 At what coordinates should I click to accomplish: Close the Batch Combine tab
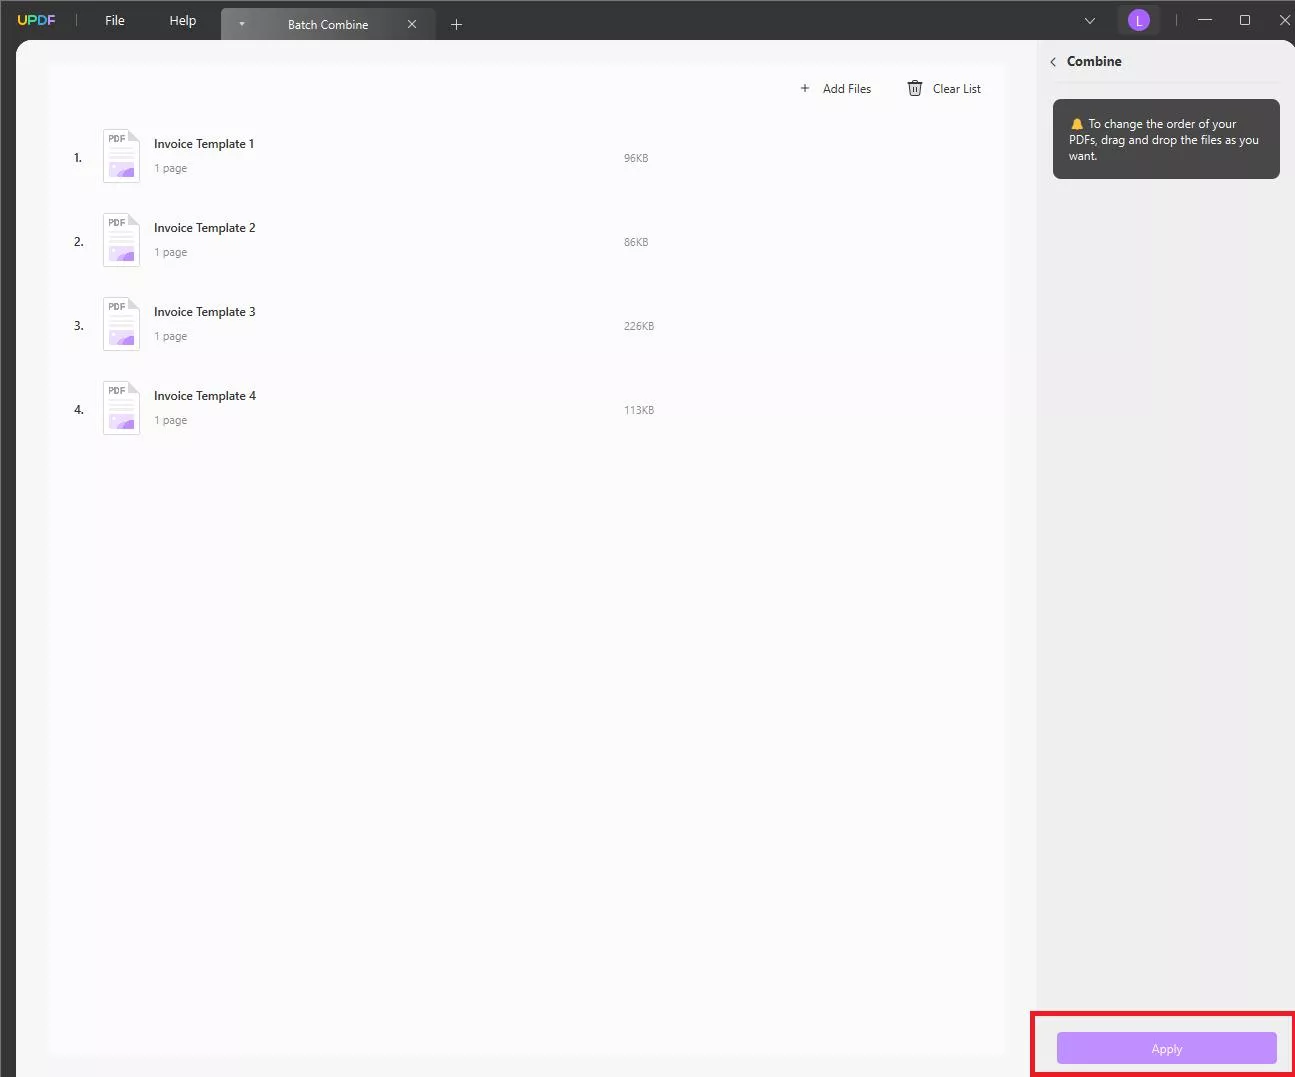click(x=412, y=24)
